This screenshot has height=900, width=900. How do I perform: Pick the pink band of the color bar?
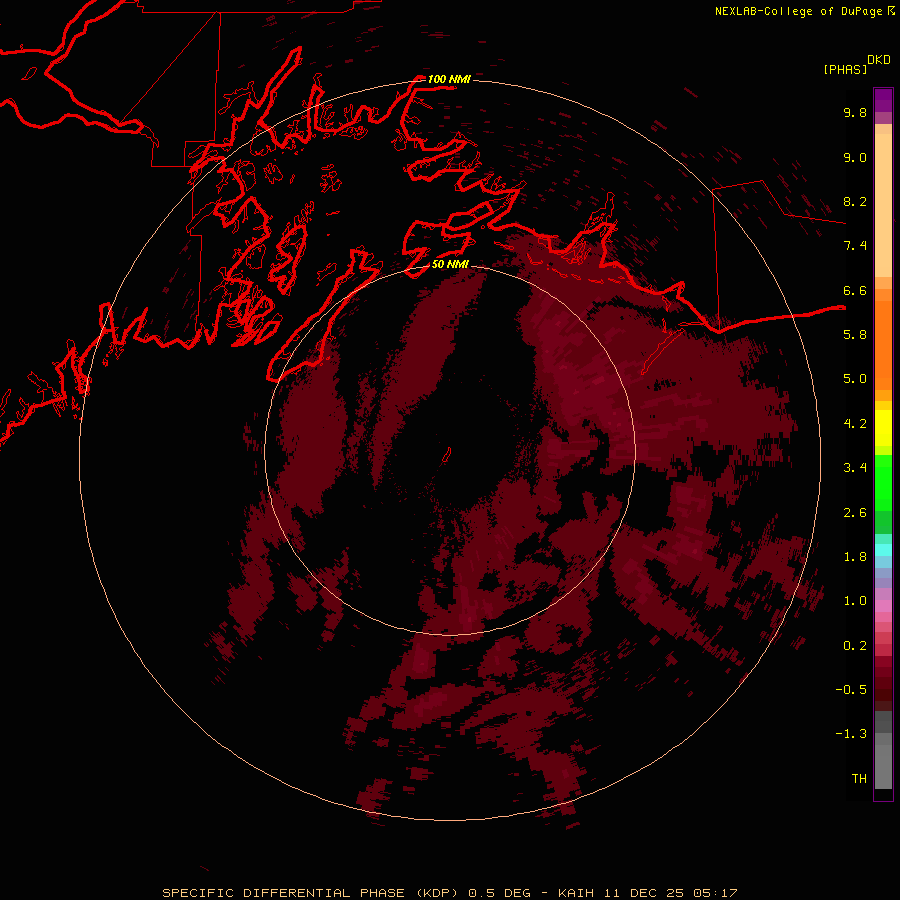tap(883, 606)
